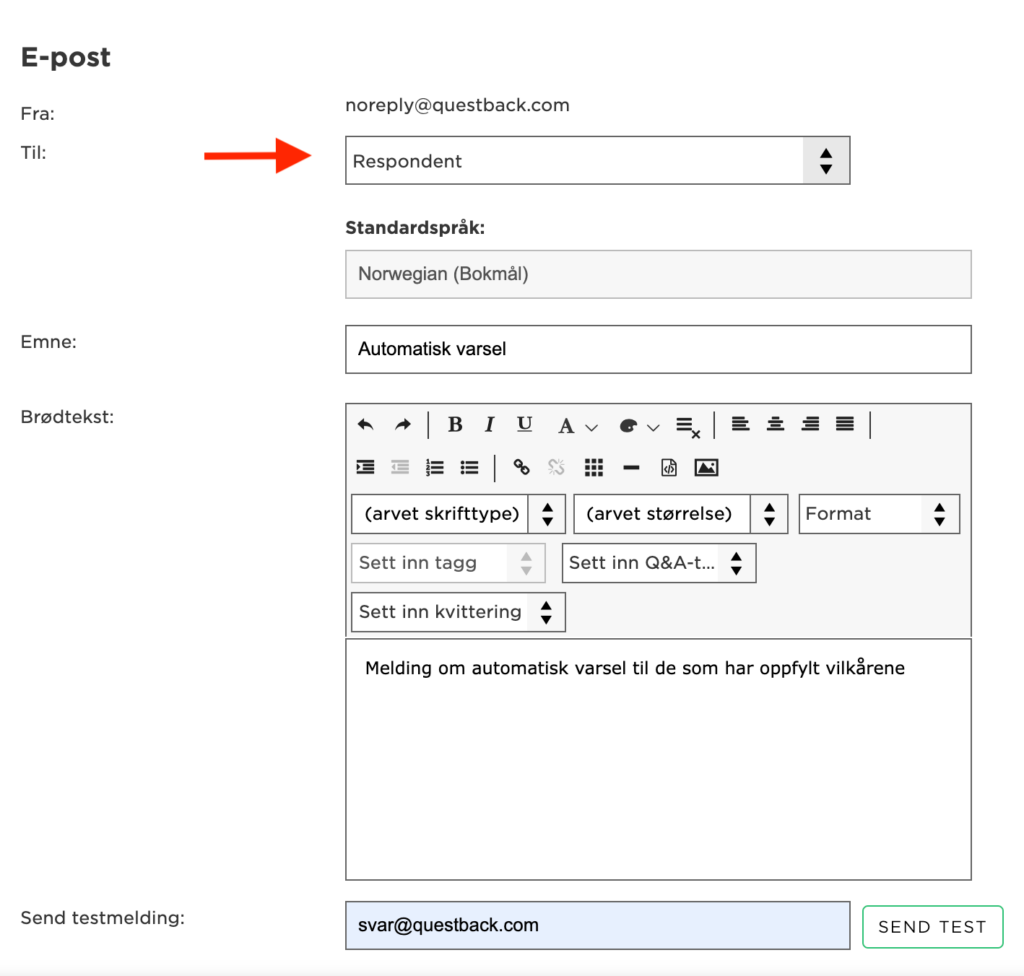Toggle underline formatting

tap(524, 425)
